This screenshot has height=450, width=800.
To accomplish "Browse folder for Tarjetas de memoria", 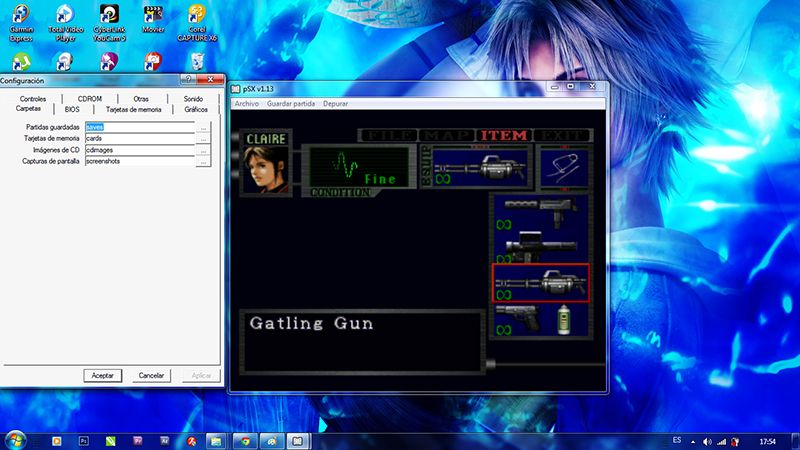I will click(204, 138).
